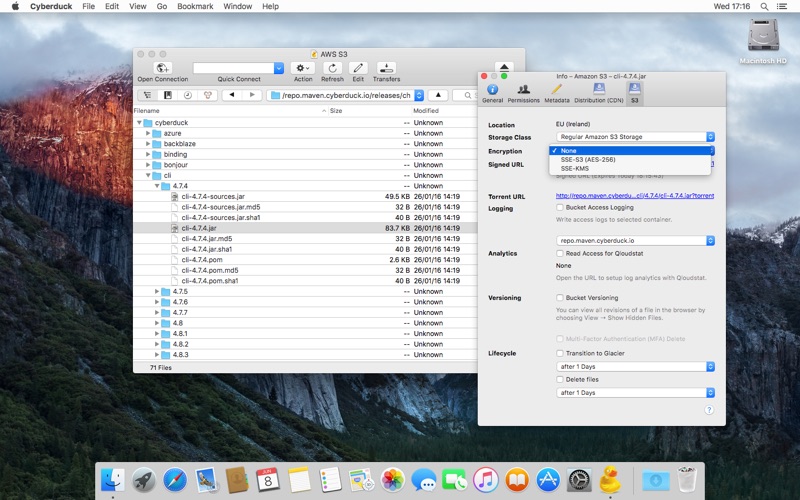Select cli-4.7.4.pom file row

tap(201, 260)
